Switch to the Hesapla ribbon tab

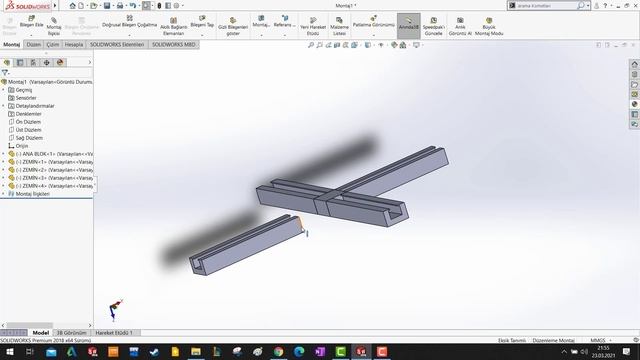coord(73,44)
